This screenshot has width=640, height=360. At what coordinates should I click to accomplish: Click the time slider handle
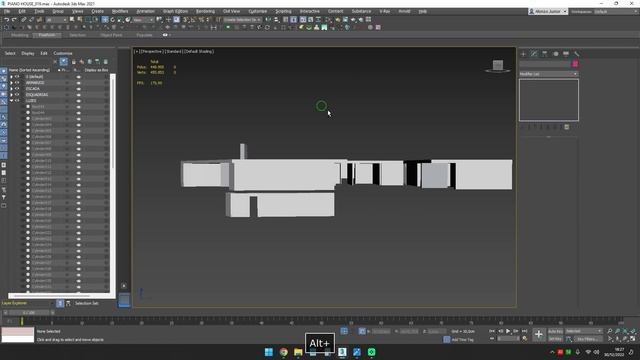29,313
